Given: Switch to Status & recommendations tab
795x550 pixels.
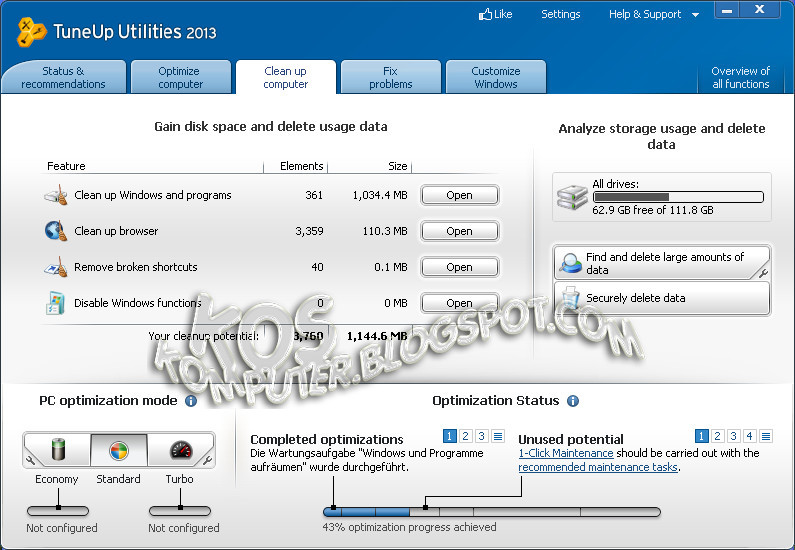Looking at the screenshot, I should pos(63,77).
